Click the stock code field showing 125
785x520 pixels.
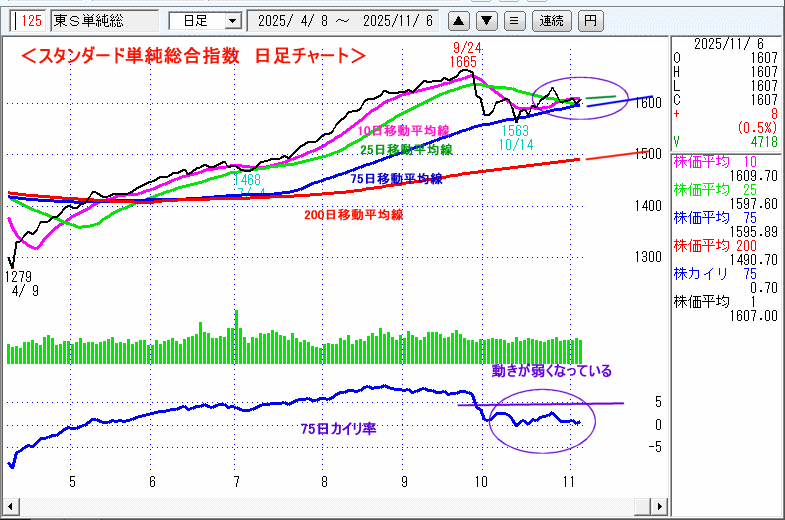click(x=30, y=20)
